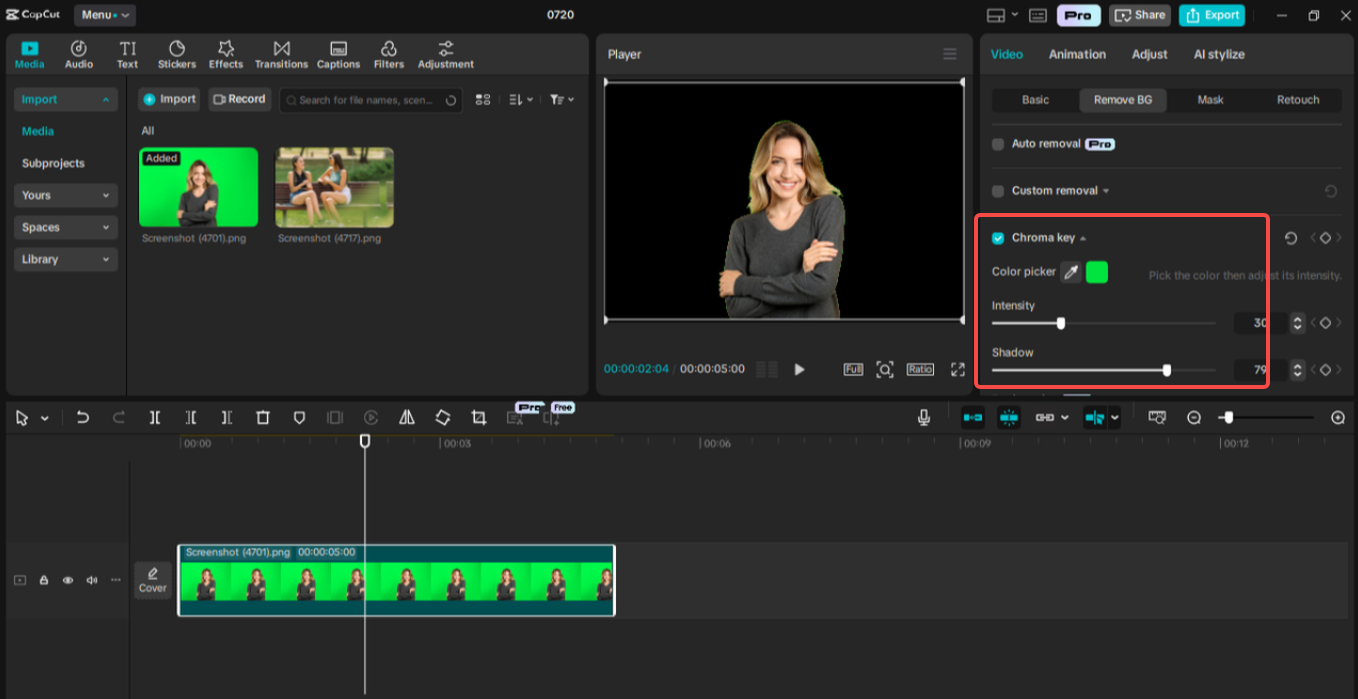The width and height of the screenshot is (1358, 699).
Task: Select the Split tool in the timeline toolbar
Action: coord(155,417)
